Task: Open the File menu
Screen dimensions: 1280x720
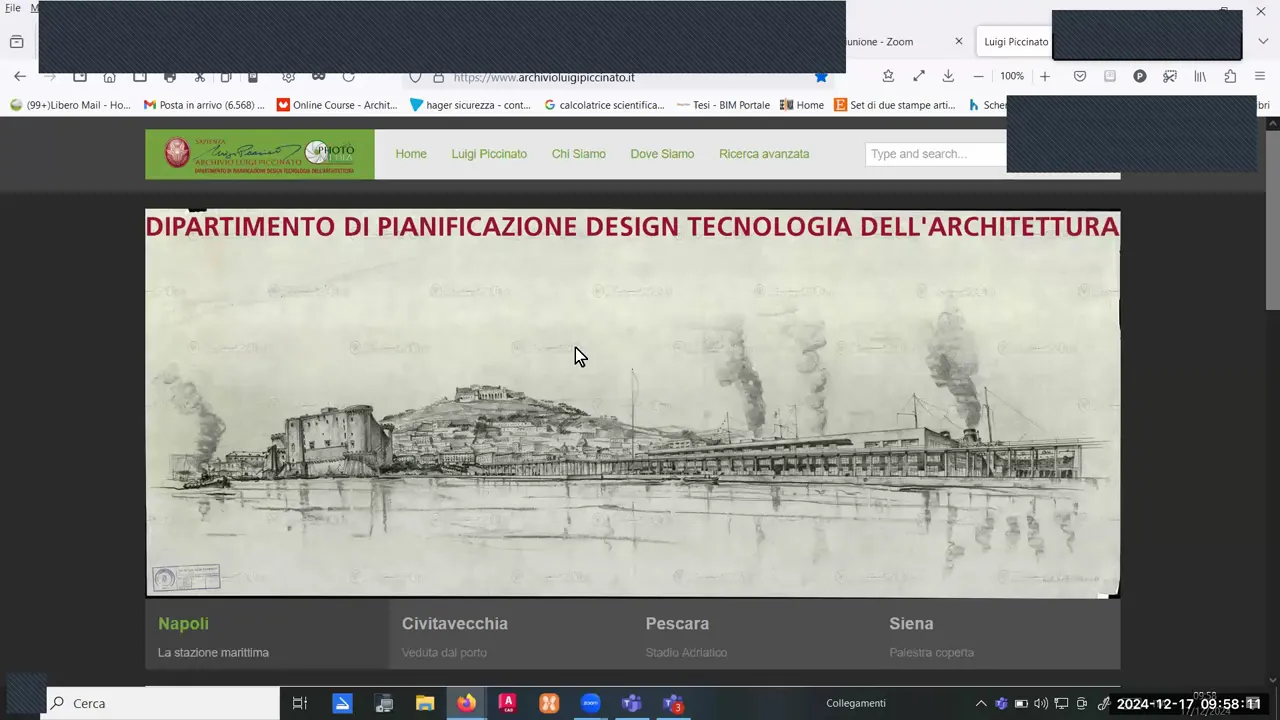Action: click(13, 8)
